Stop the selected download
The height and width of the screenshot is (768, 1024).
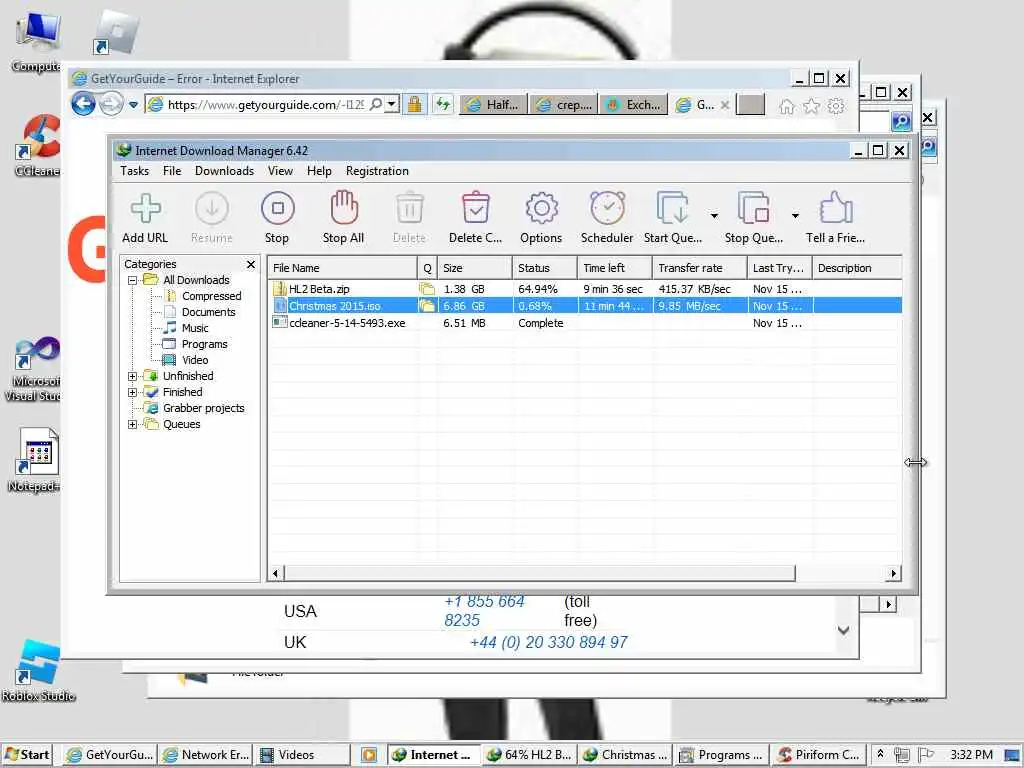click(x=278, y=209)
